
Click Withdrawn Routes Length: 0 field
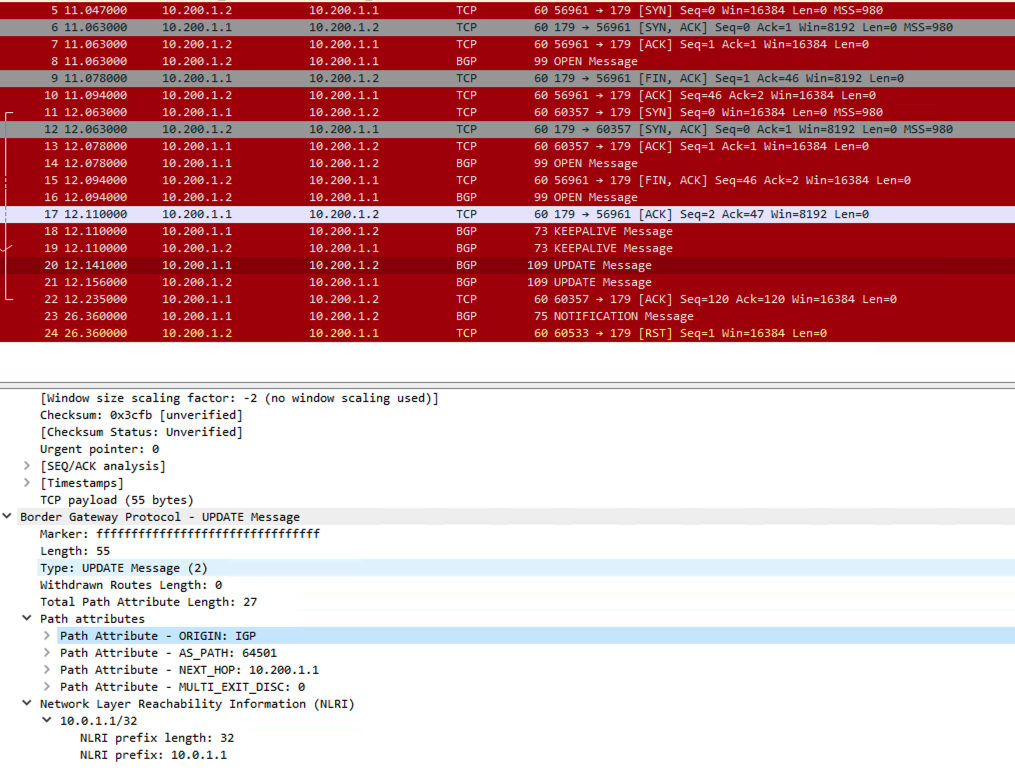[131, 584]
